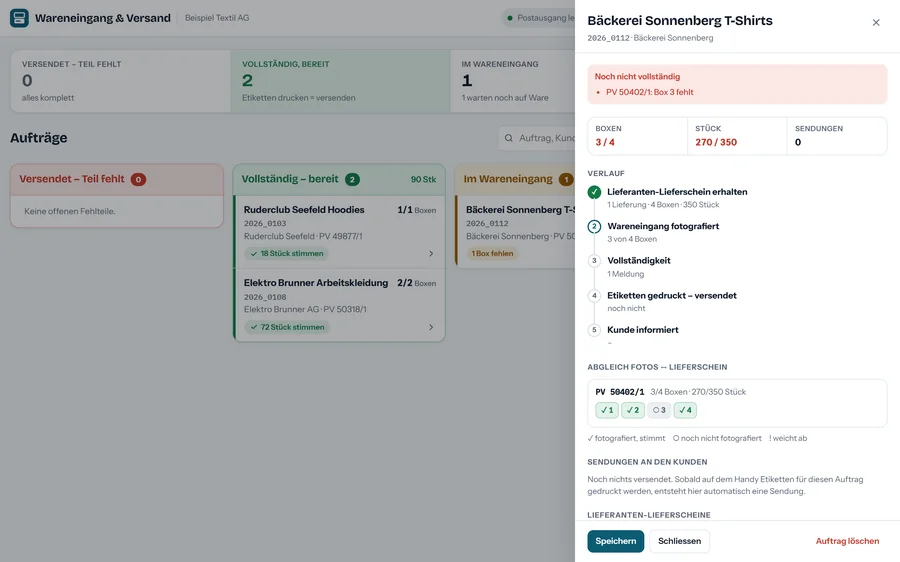Image resolution: width=900 pixels, height=562 pixels.
Task: Click the Wareneingang & Versand app logo
Action: [x=19, y=18]
